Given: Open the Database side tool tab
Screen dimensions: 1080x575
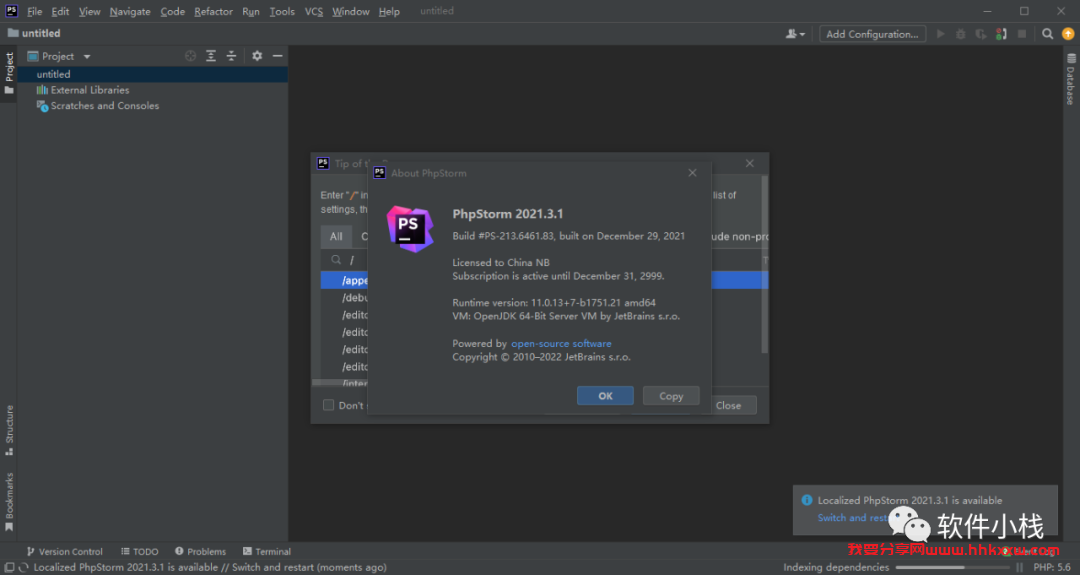Looking at the screenshot, I should click(x=1070, y=79).
